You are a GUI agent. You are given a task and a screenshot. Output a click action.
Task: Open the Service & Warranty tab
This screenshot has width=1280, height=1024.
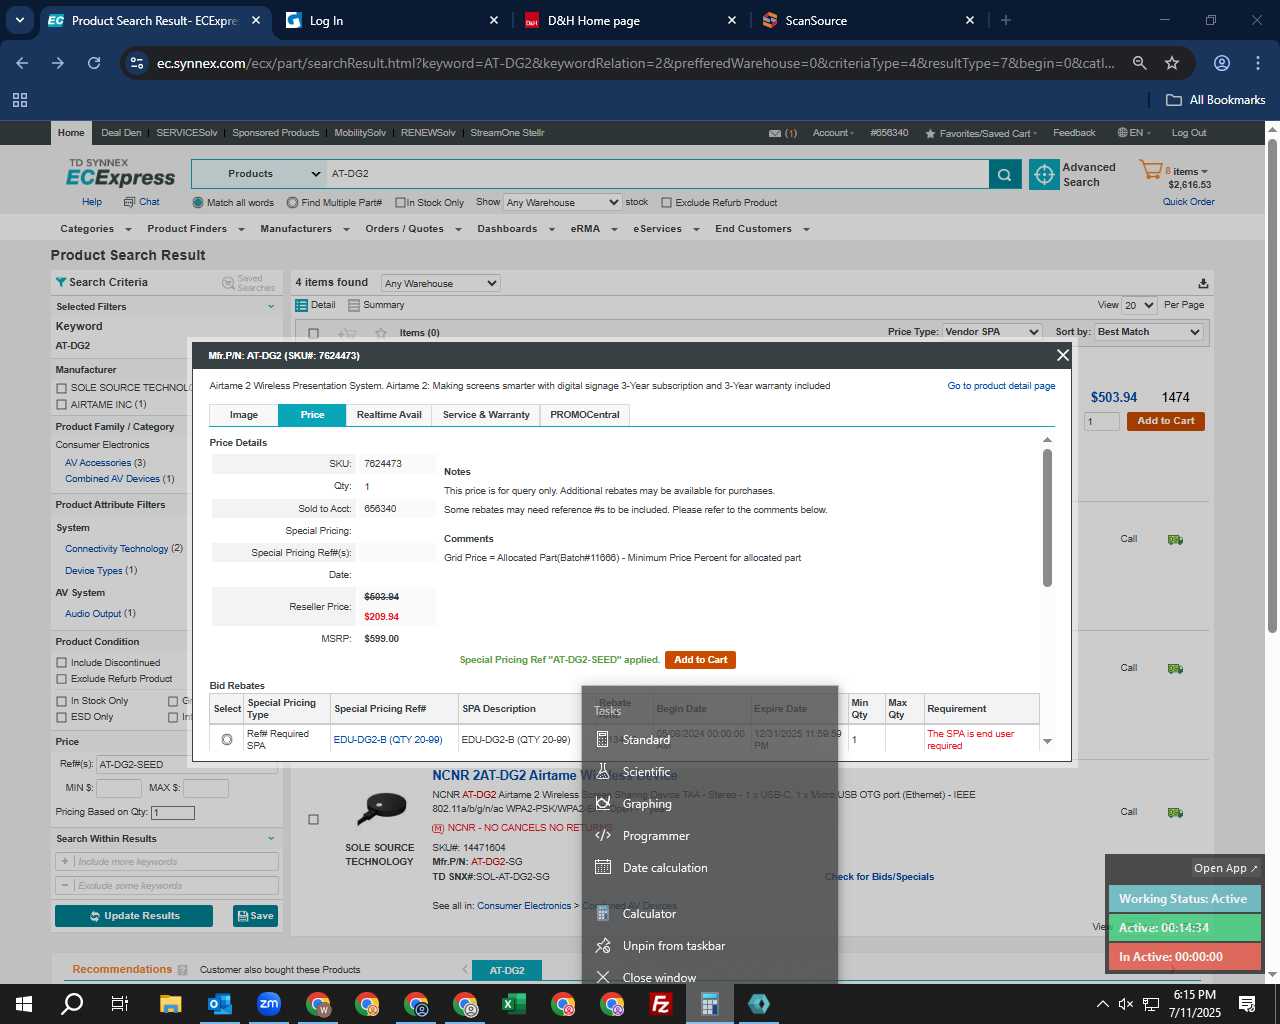click(x=486, y=415)
